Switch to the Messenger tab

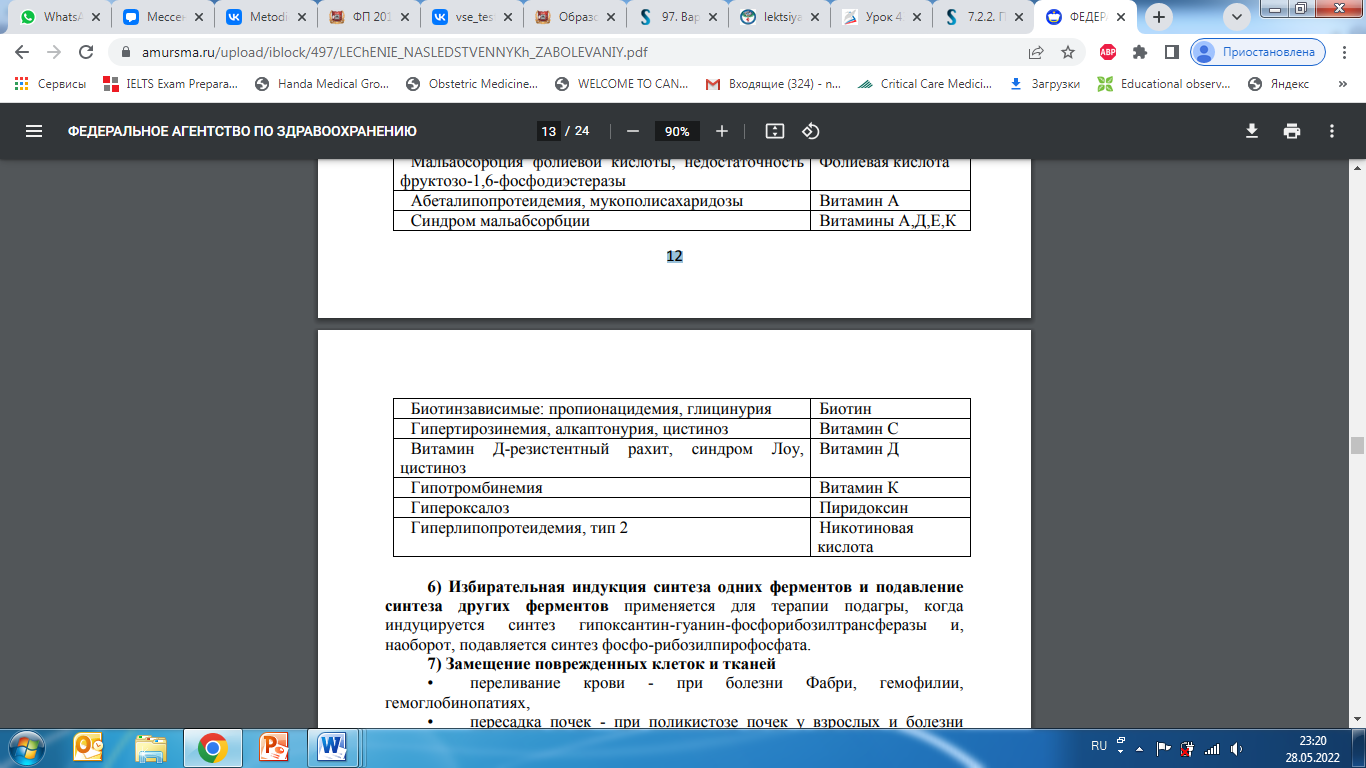coord(160,17)
